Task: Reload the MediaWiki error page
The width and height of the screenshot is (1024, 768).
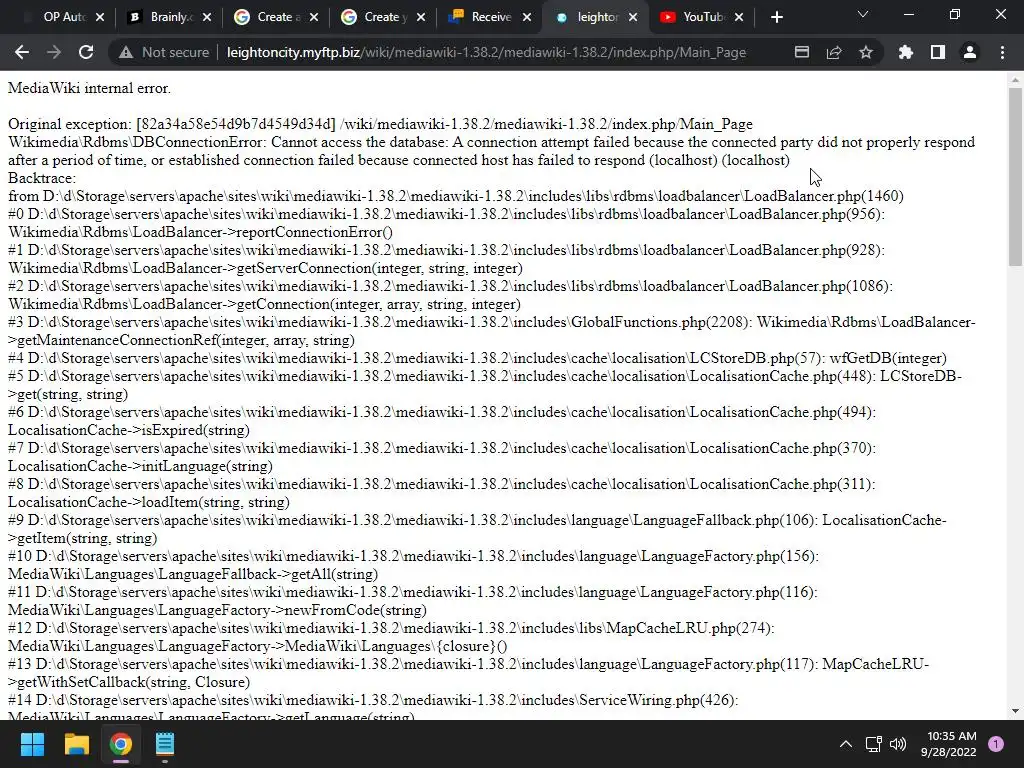Action: [86, 52]
